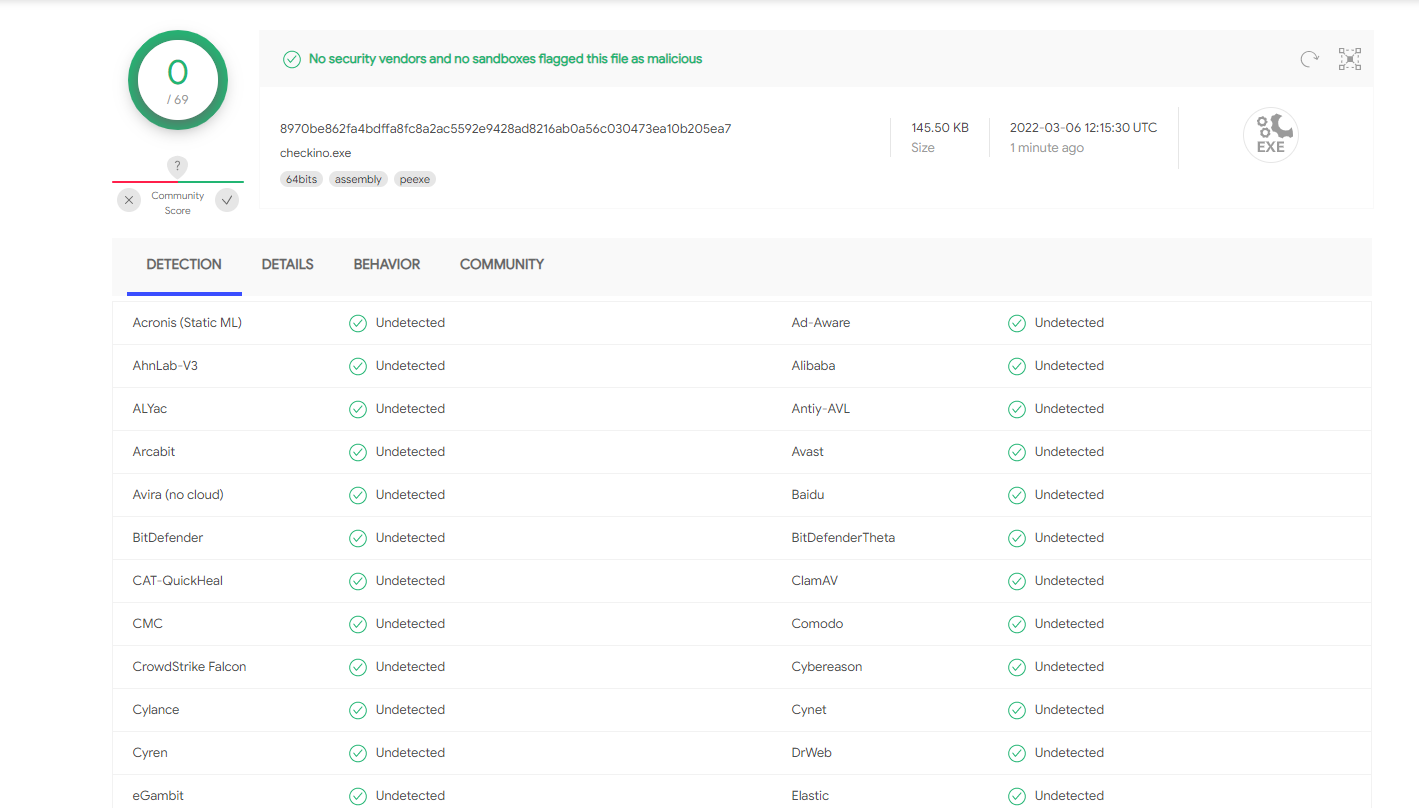Click the green check in the banner
The width and height of the screenshot is (1419, 808).
(292, 59)
